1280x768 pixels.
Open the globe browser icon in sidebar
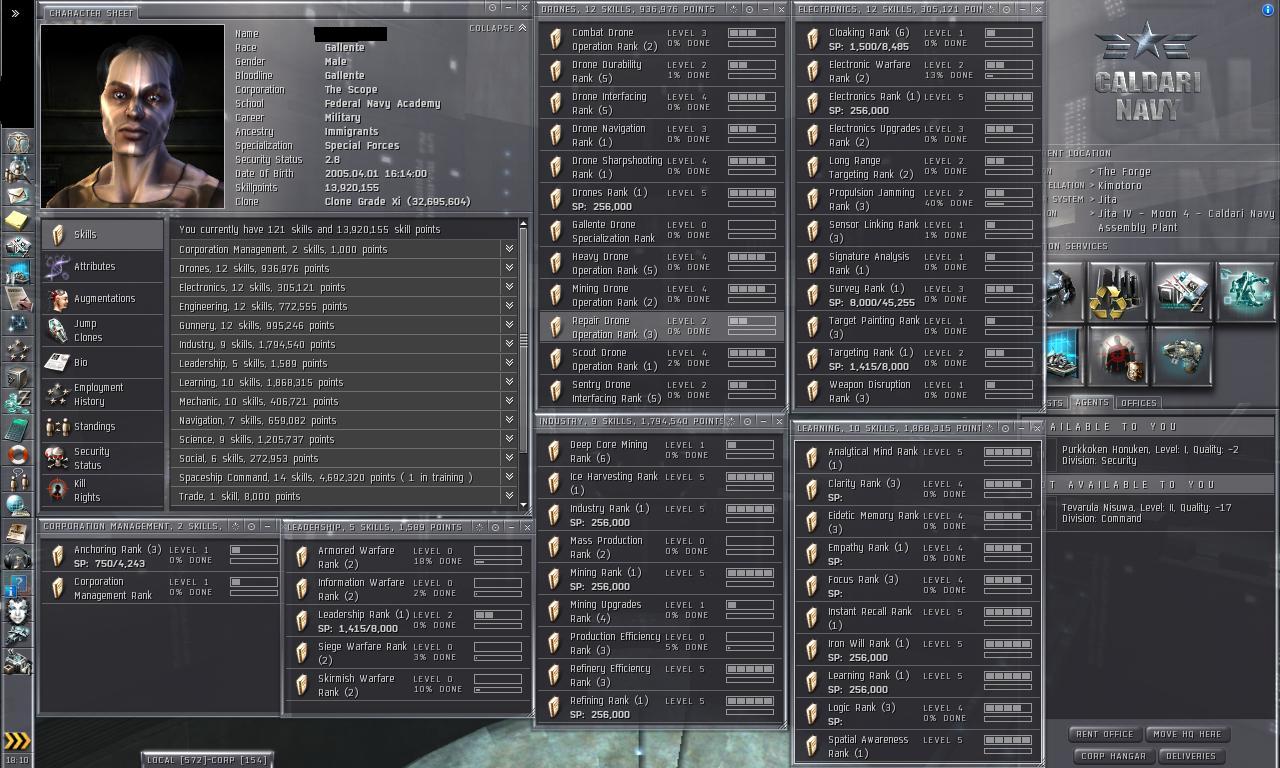[17, 506]
